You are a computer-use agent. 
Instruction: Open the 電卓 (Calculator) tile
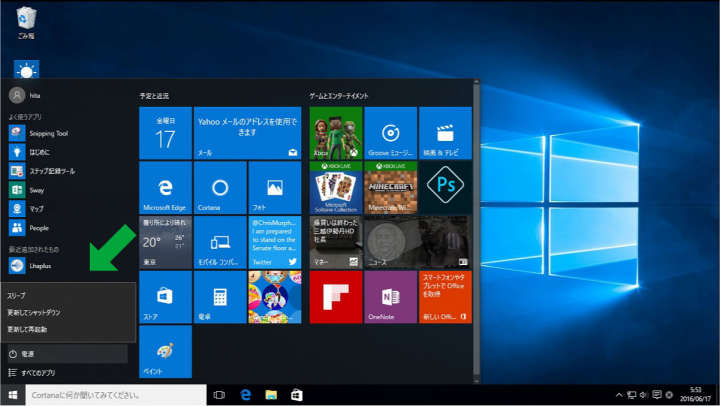(x=220, y=297)
